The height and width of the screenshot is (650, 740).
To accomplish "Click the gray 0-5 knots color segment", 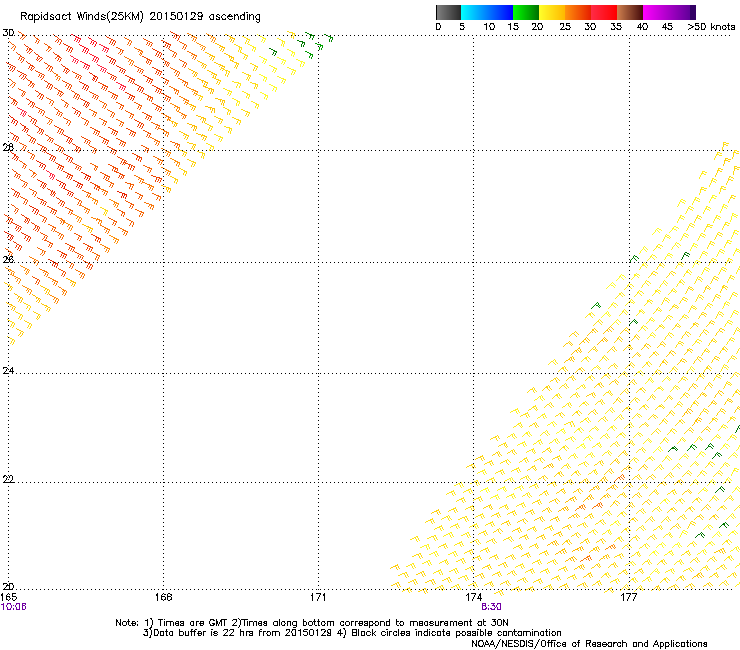I will coord(448,12).
